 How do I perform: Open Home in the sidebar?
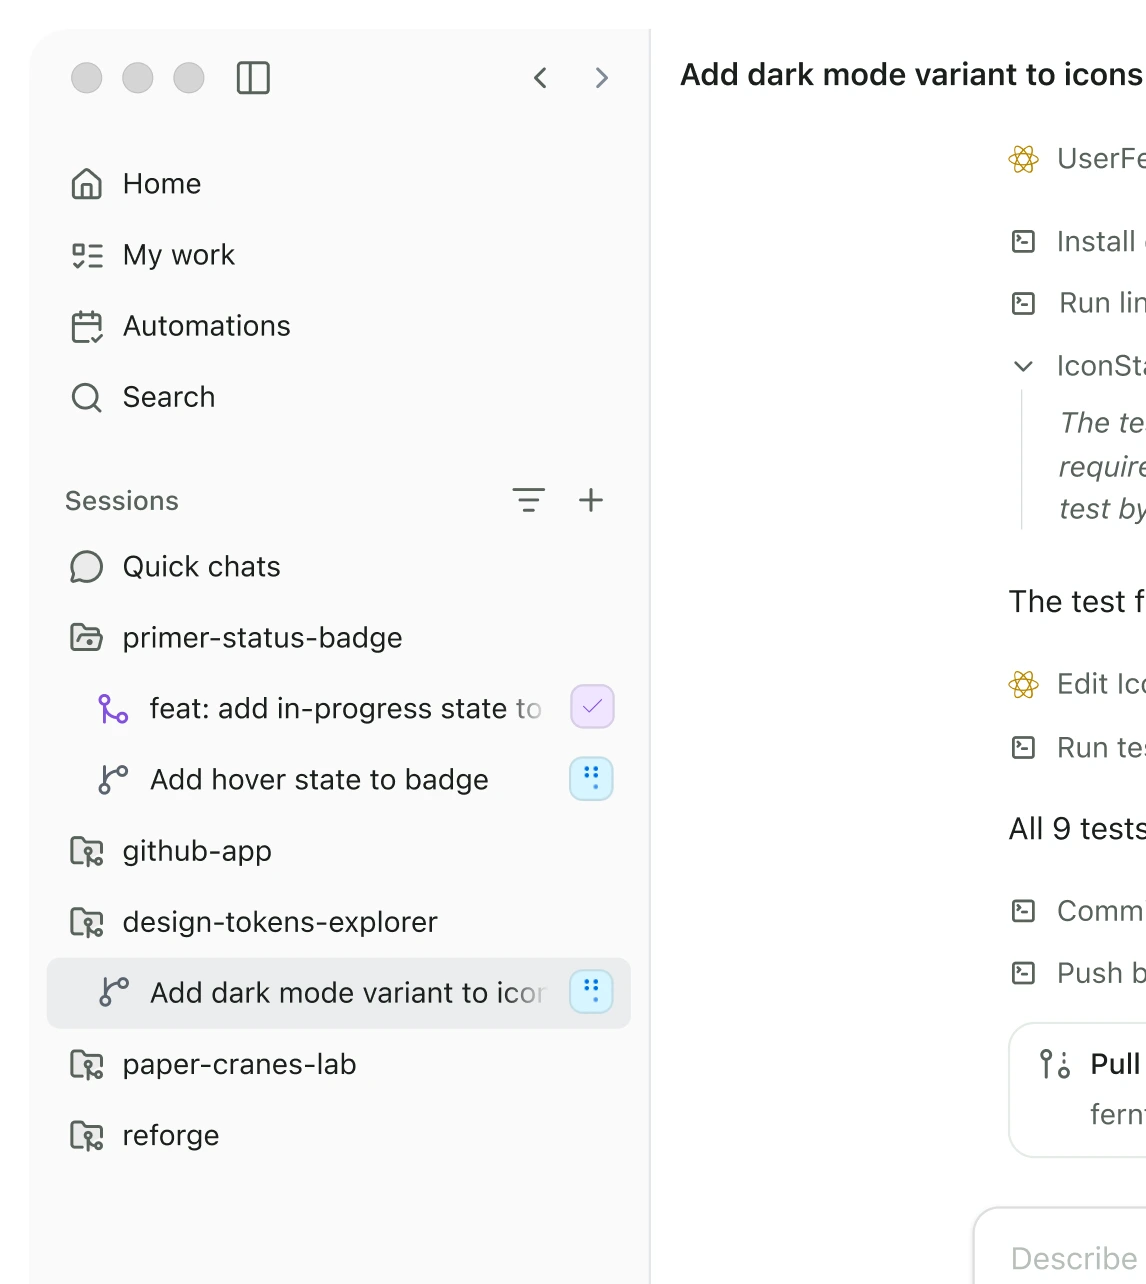339,184
